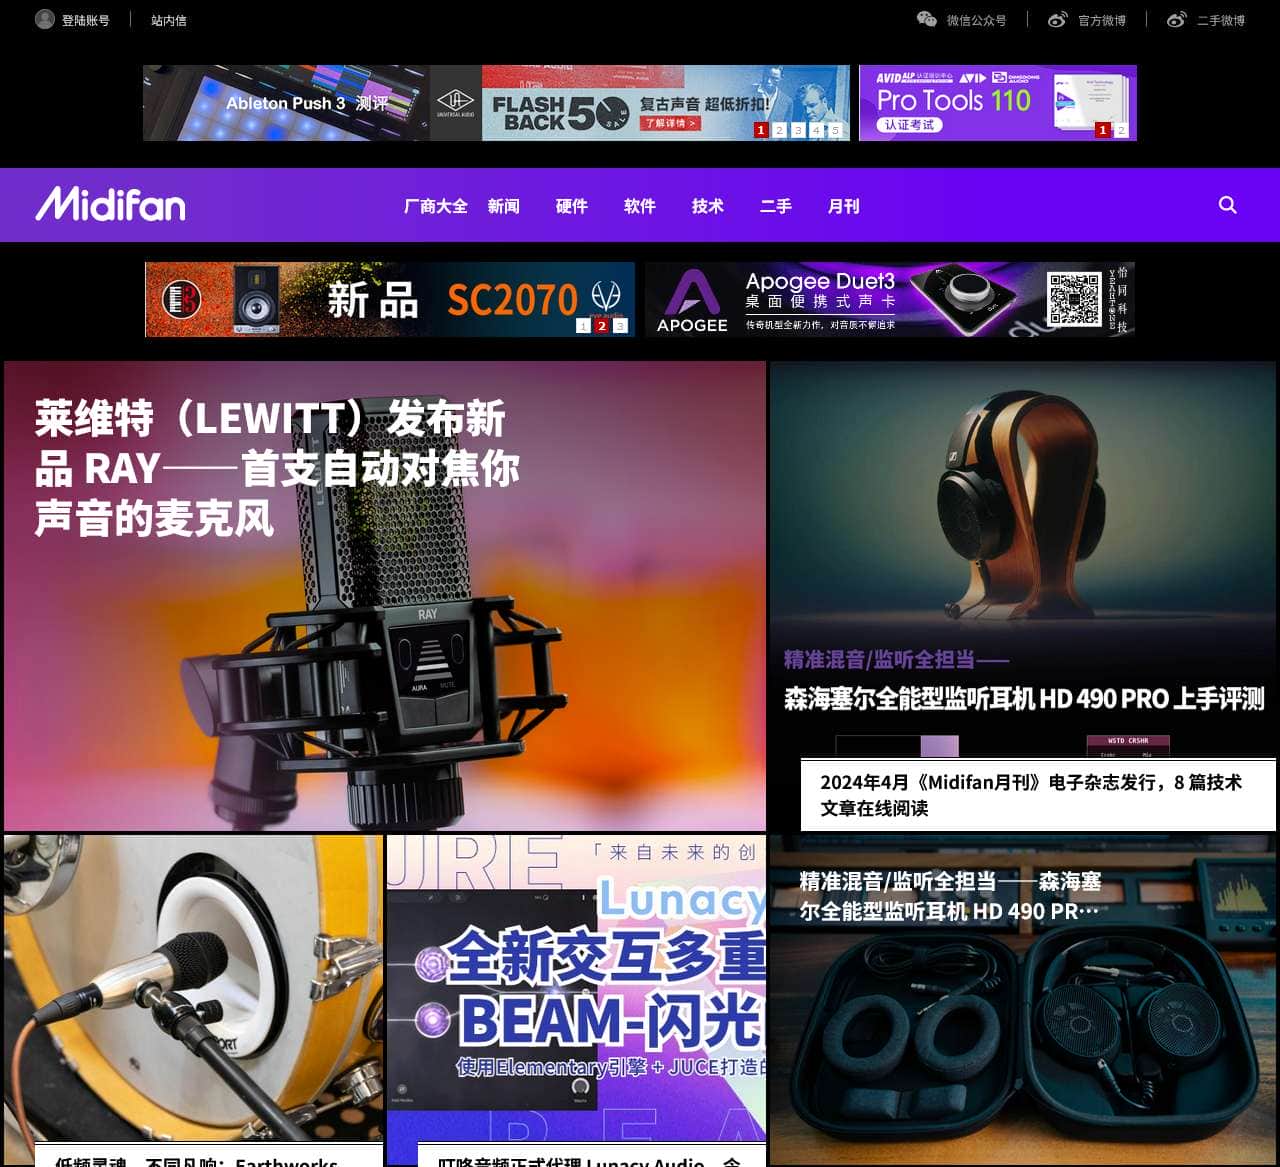Select slide 2 in Pro Tools 110 banner
1280x1167 pixels.
tap(1121, 130)
